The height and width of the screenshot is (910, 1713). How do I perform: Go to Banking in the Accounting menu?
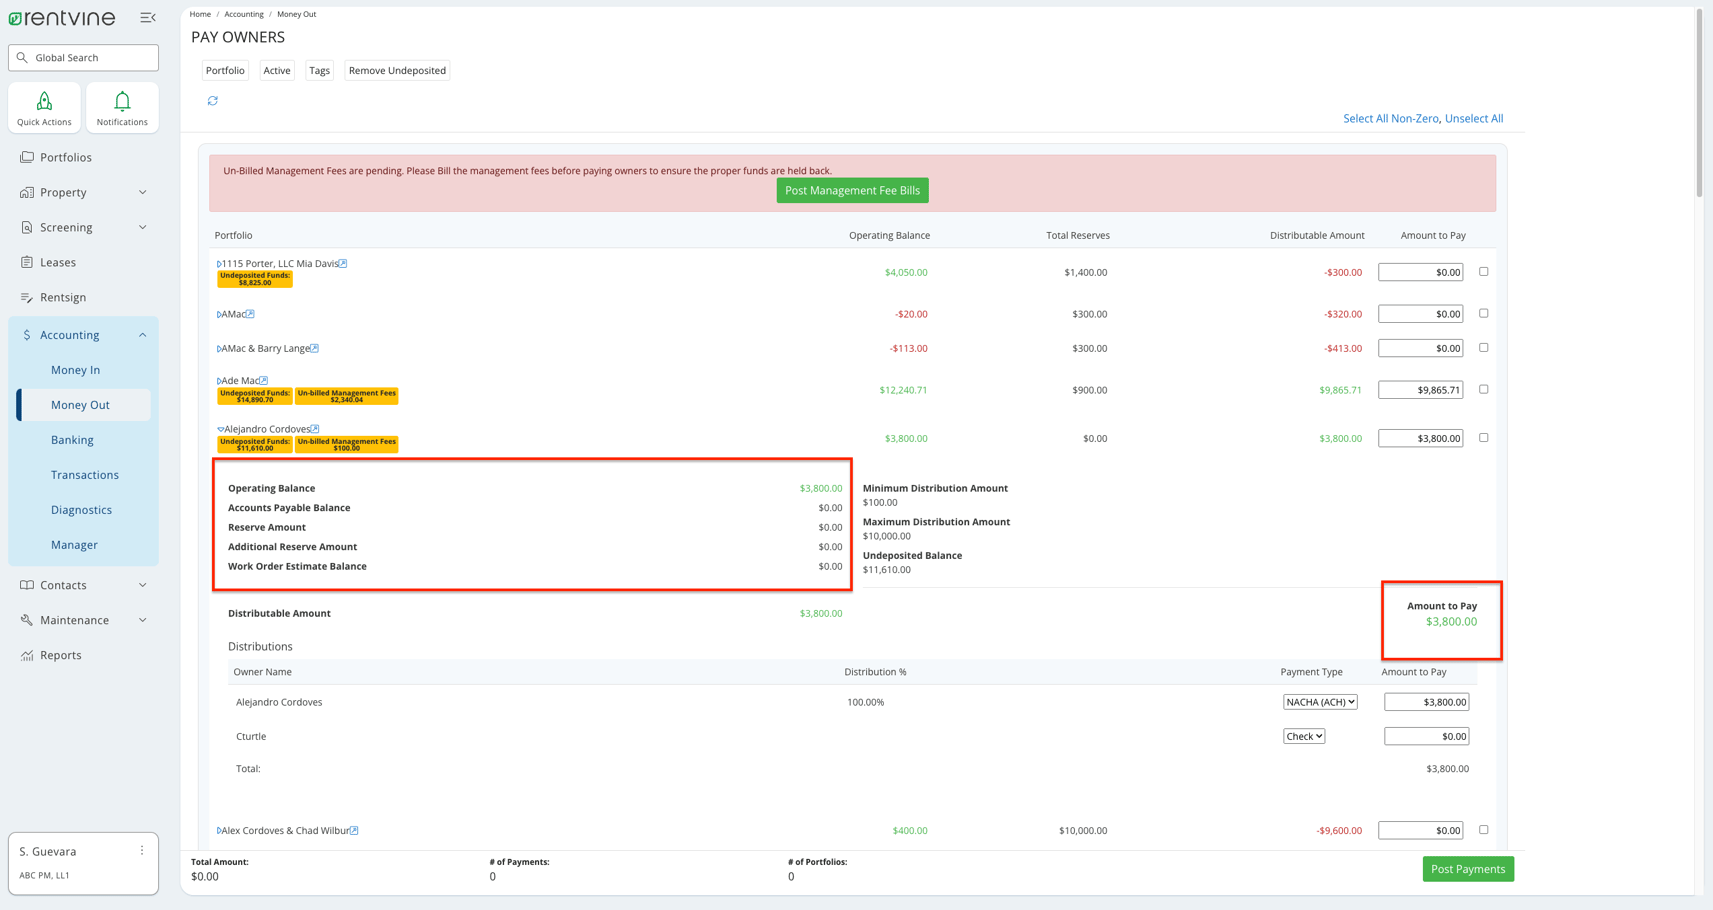click(72, 440)
